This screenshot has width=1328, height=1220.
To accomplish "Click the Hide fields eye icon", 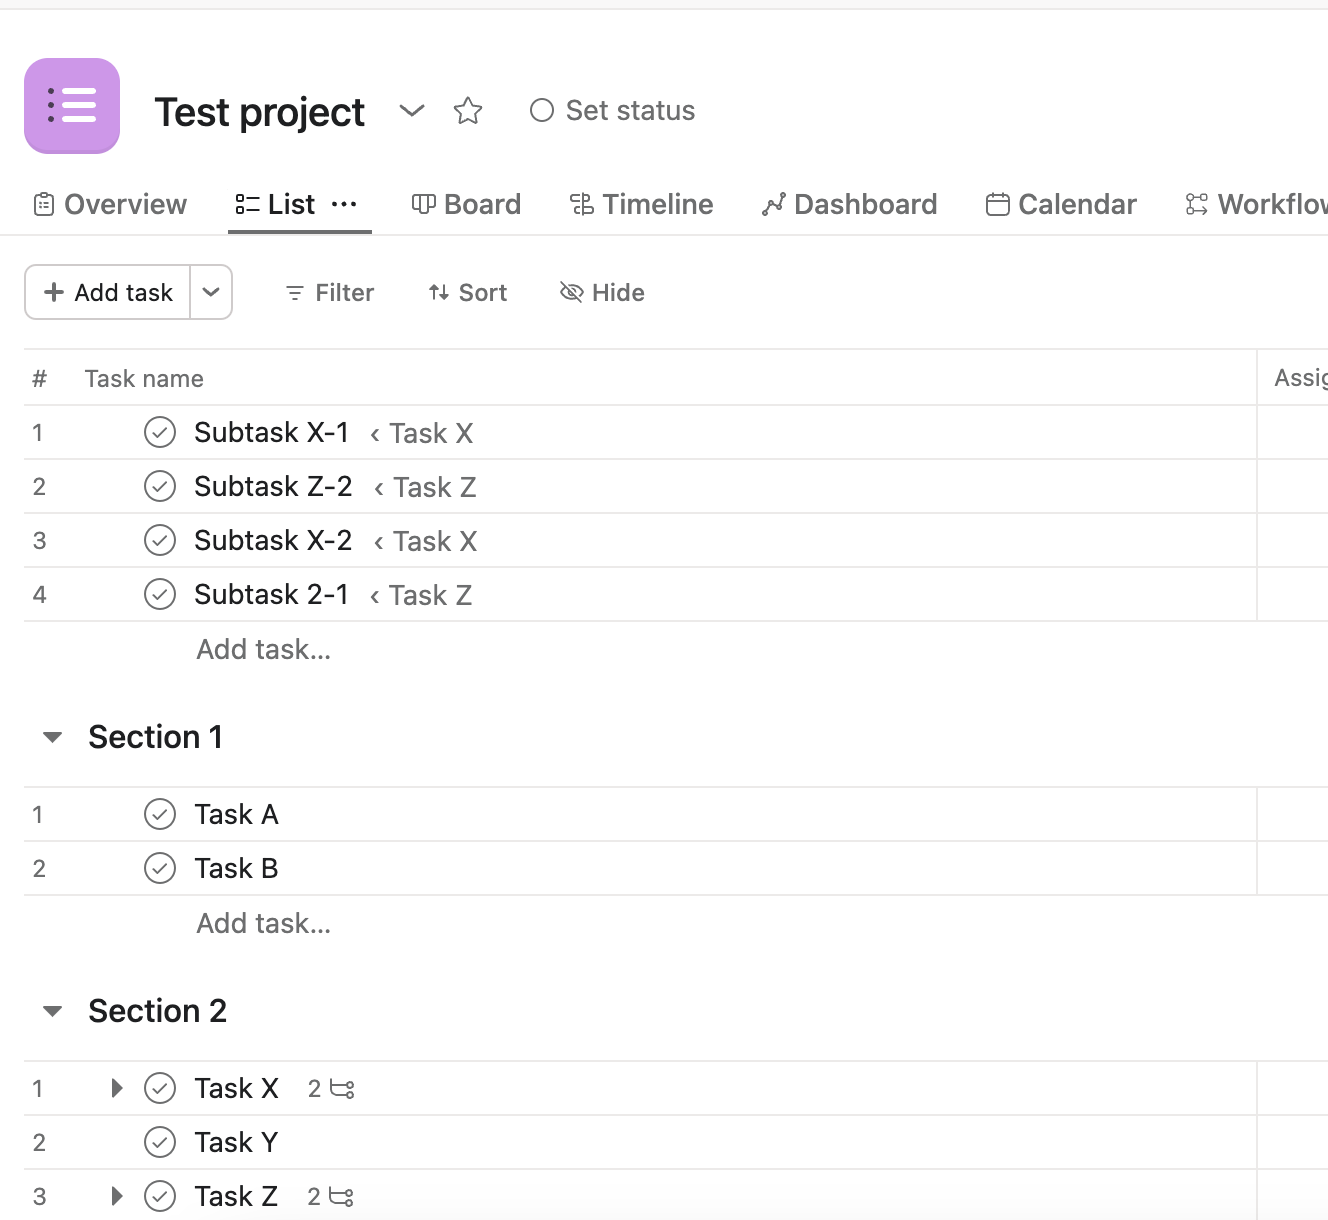I will [x=572, y=292].
